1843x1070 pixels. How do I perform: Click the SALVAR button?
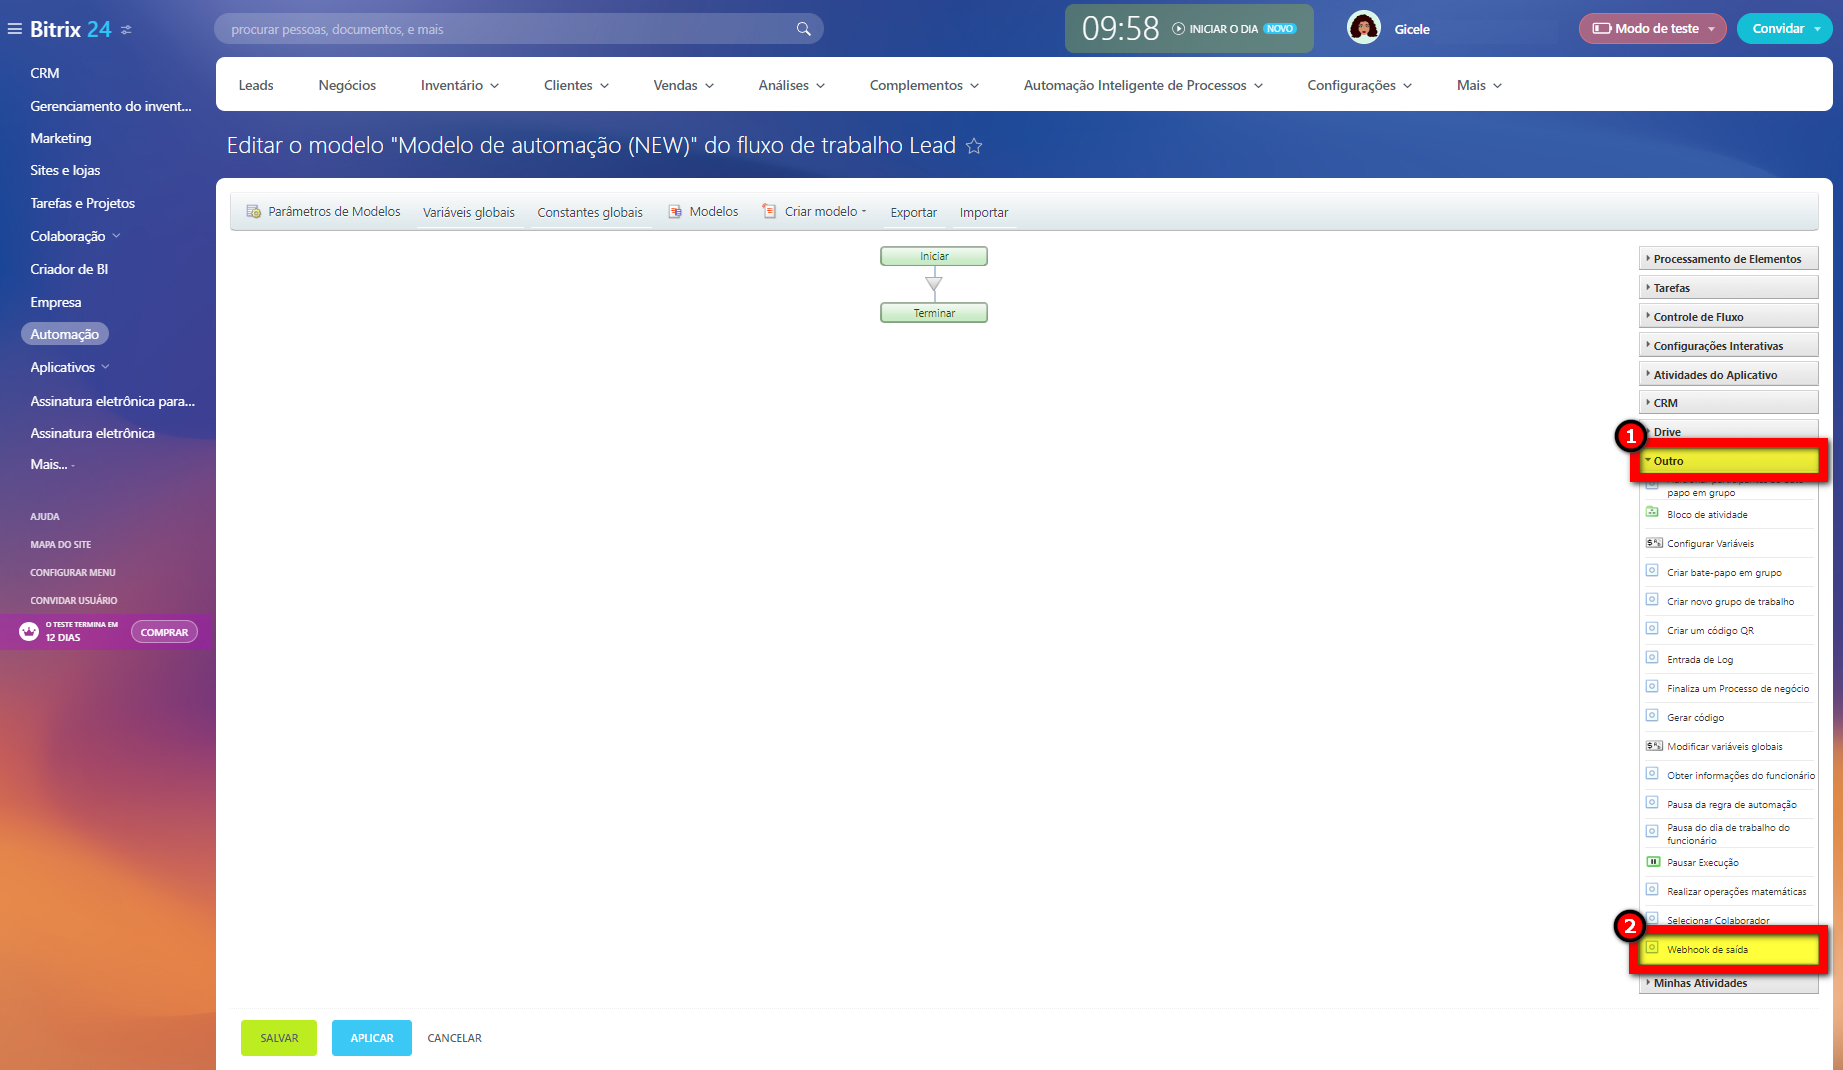(x=278, y=1038)
